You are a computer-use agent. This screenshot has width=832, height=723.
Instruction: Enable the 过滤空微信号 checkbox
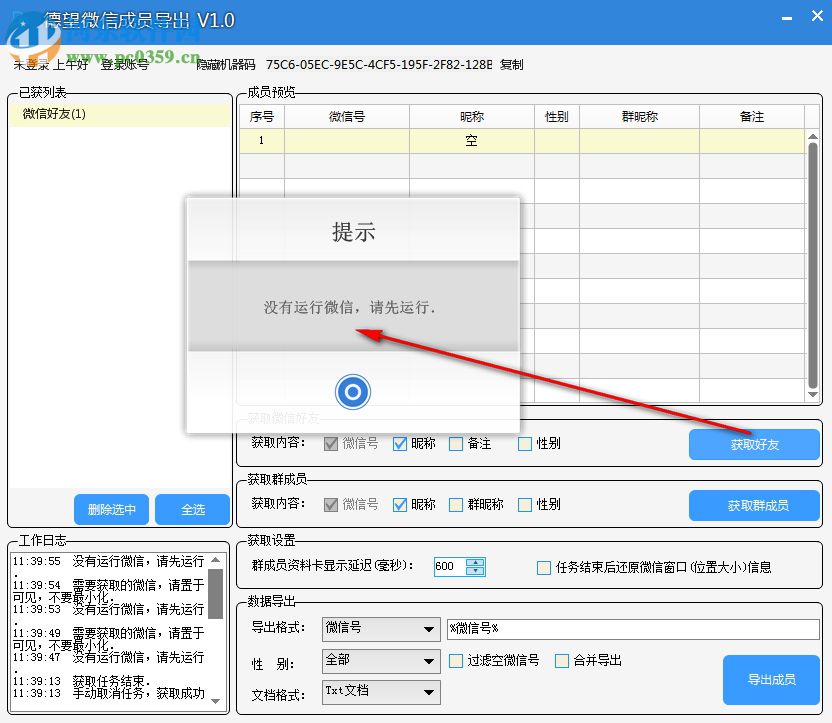click(x=456, y=661)
